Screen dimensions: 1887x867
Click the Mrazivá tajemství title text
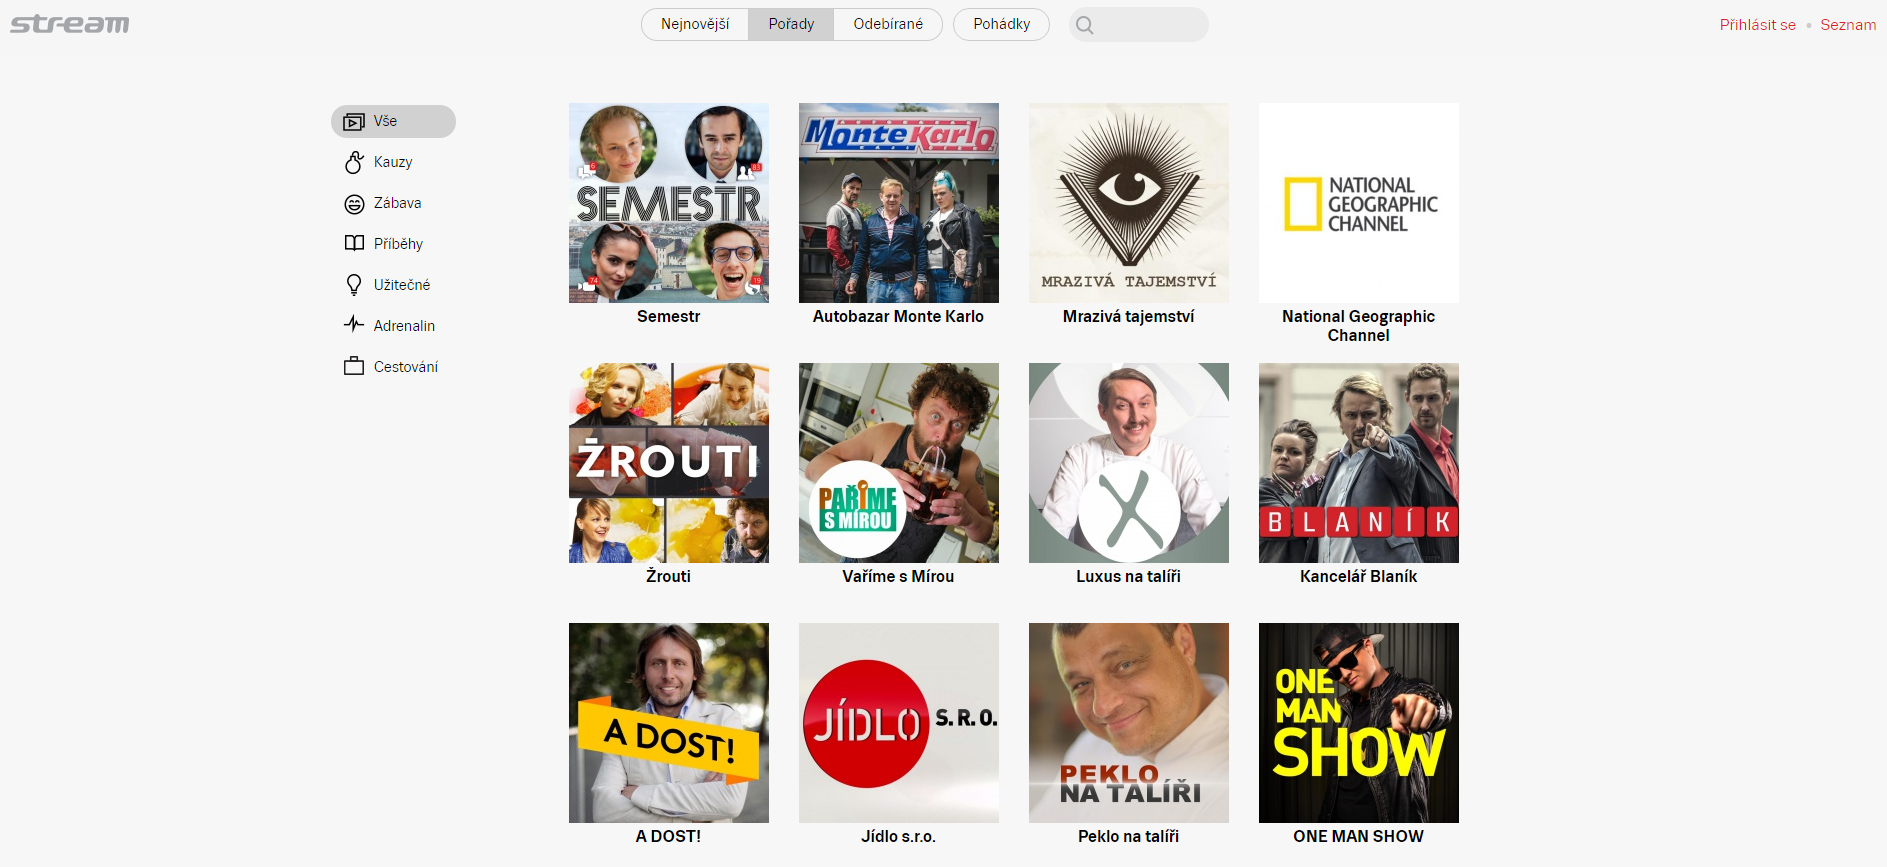1129,316
